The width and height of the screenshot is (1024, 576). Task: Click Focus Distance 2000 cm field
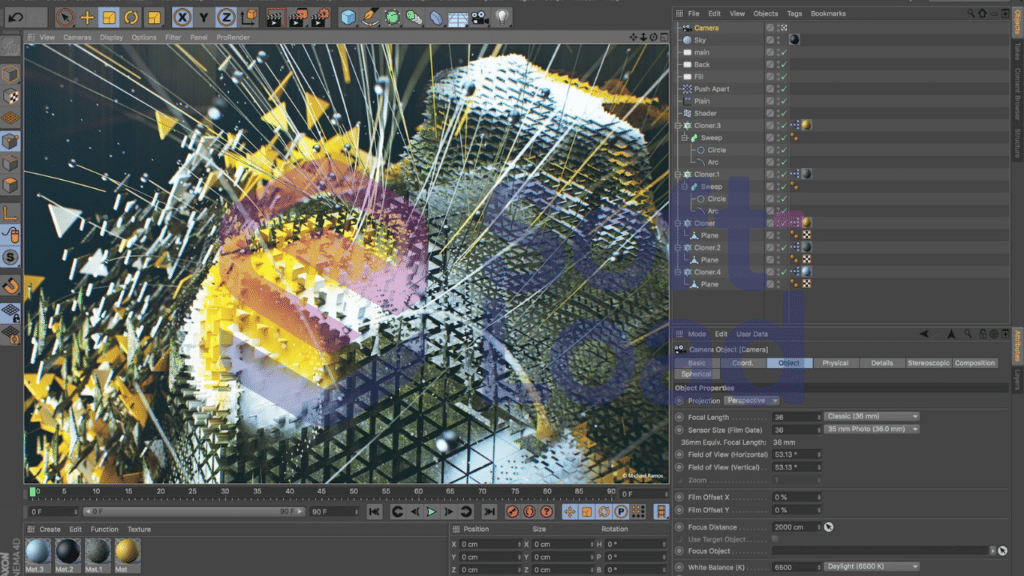pyautogui.click(x=795, y=527)
